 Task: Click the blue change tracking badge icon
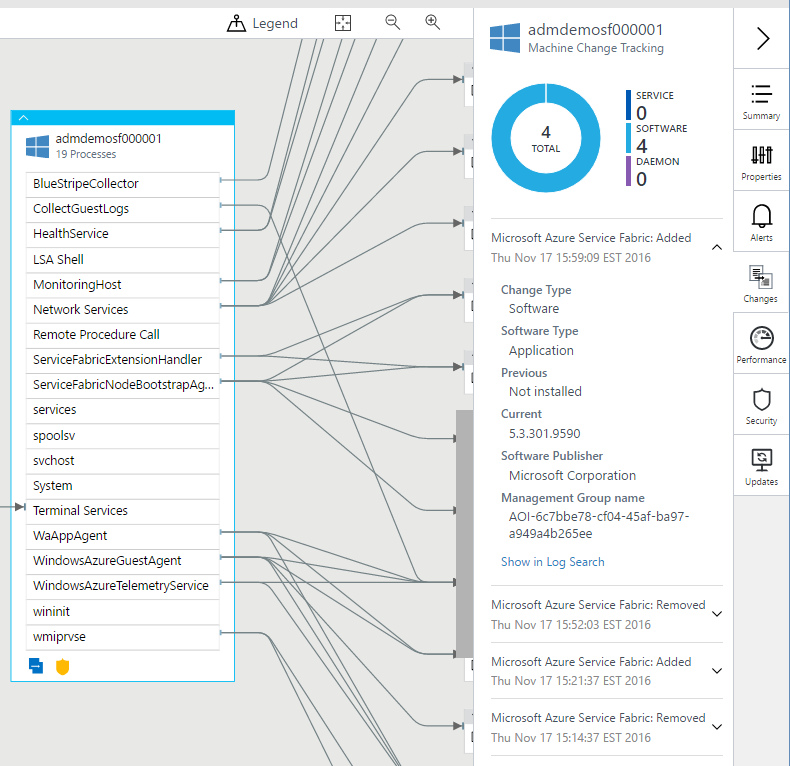click(36, 666)
